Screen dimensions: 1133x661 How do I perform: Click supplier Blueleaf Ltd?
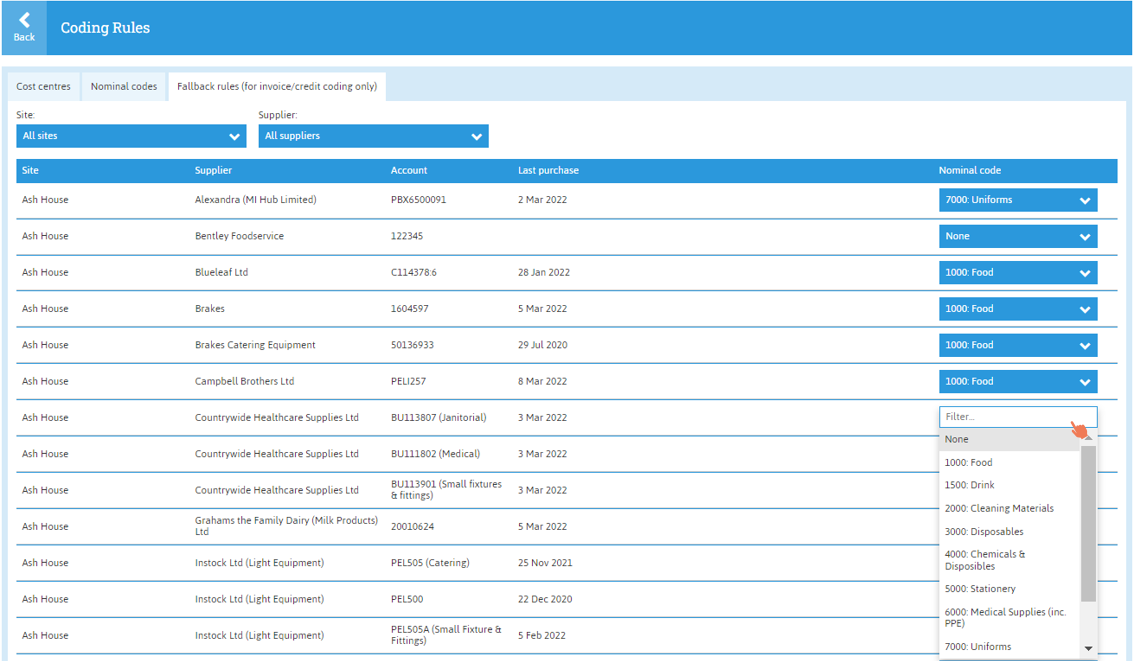(x=221, y=272)
